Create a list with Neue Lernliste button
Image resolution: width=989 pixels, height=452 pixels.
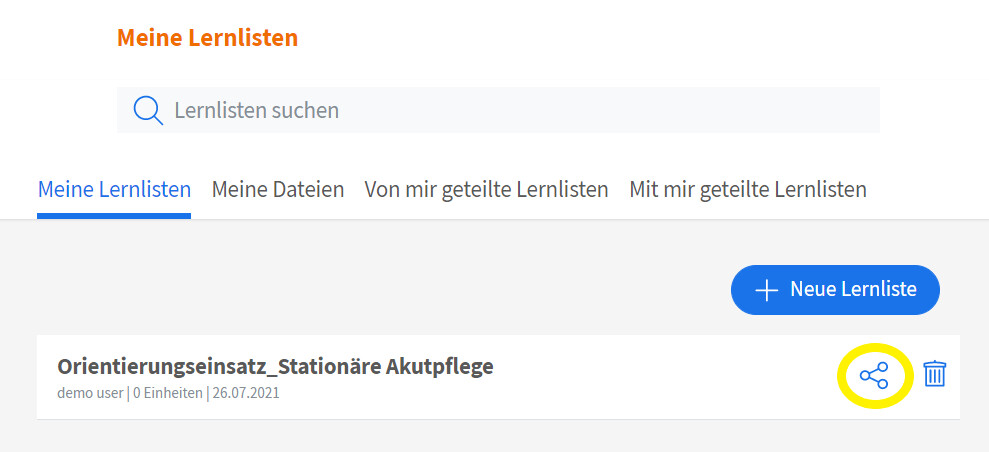coord(835,290)
